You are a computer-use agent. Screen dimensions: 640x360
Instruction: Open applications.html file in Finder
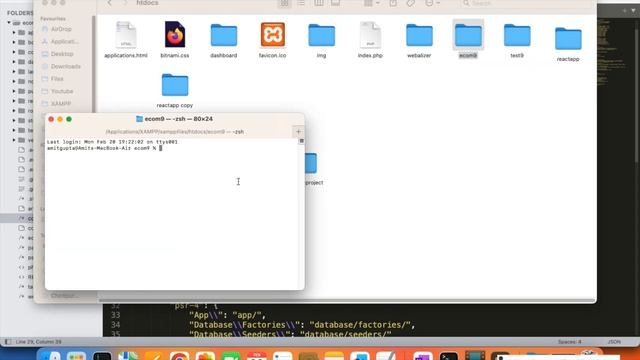(x=126, y=39)
